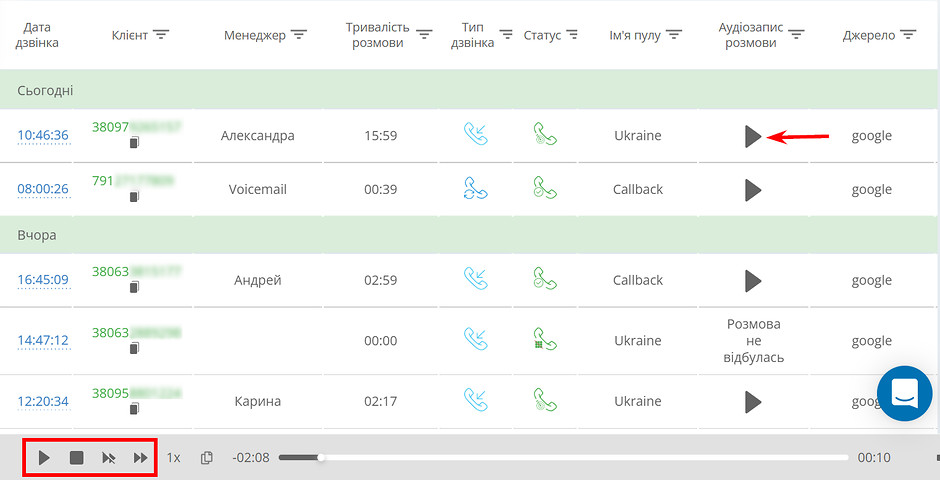Open the Клієнт column filter

[161, 35]
